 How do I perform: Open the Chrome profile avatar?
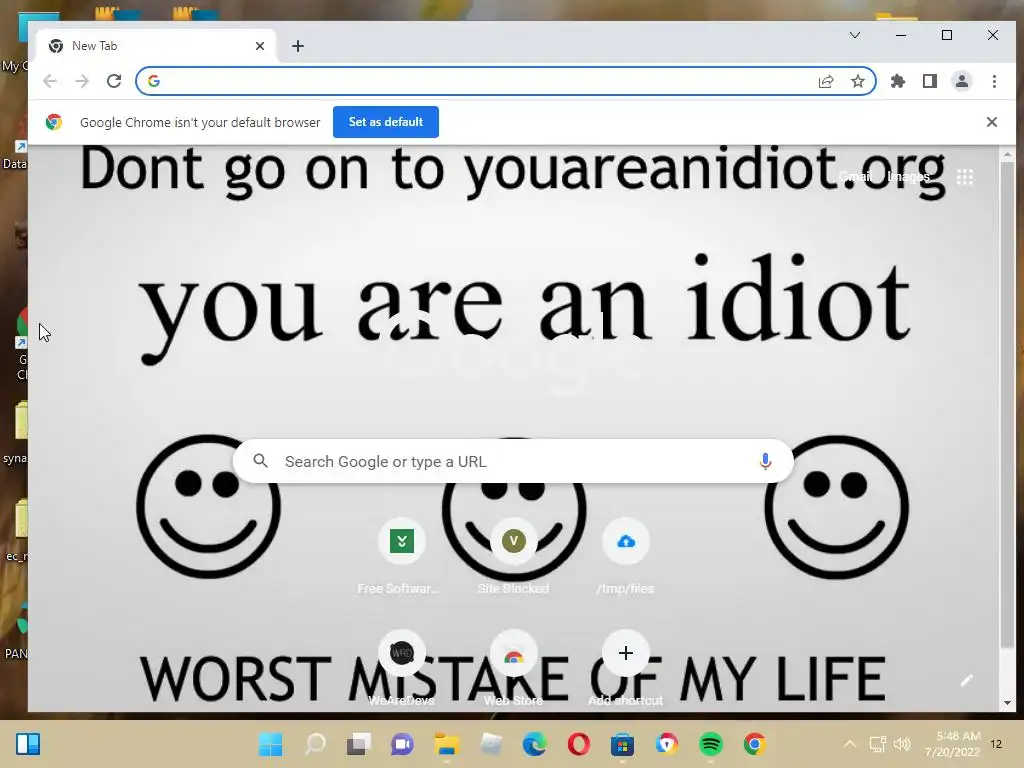click(x=962, y=81)
